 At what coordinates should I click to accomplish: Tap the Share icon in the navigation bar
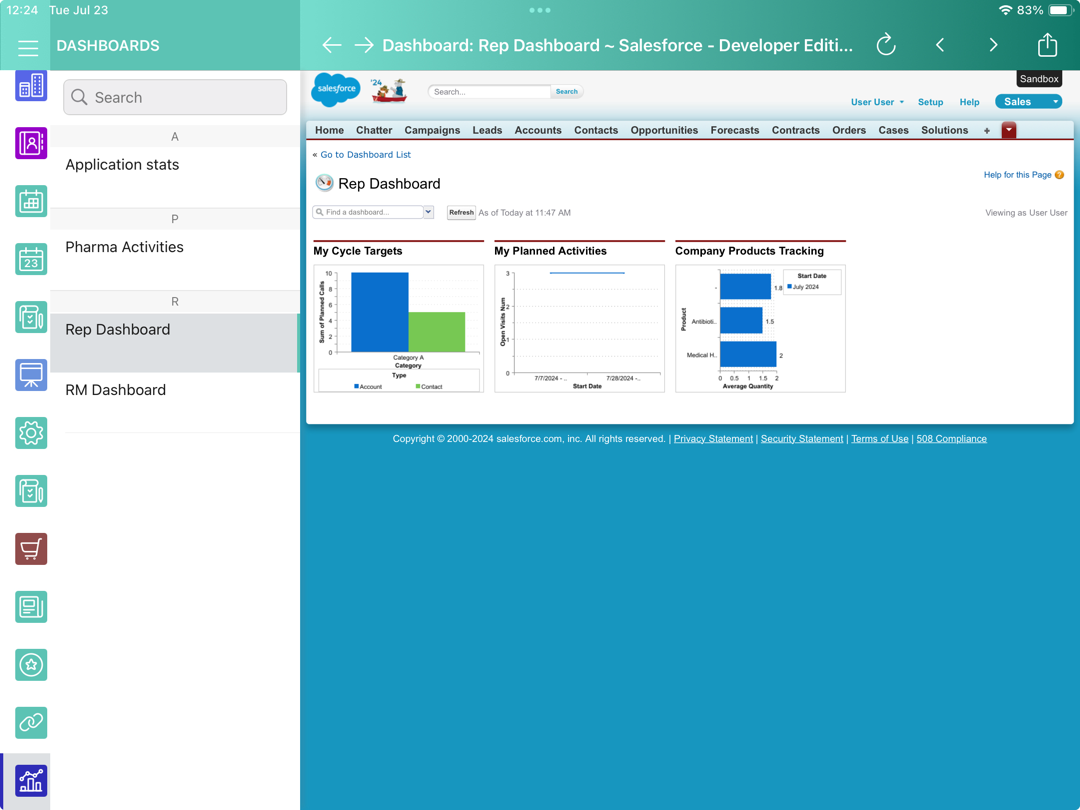(x=1046, y=44)
